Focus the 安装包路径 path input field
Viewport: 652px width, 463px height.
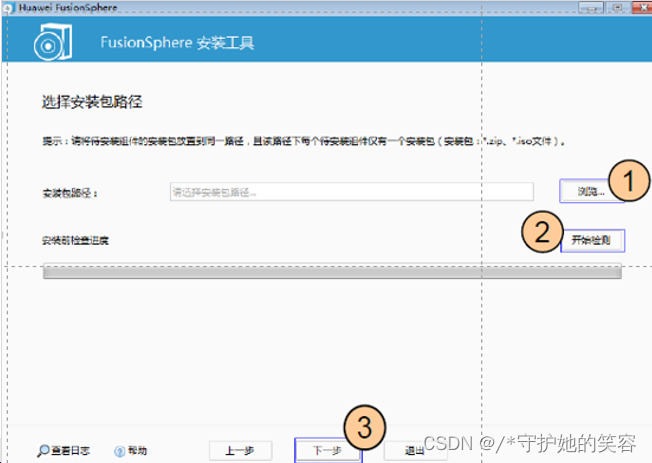(x=351, y=192)
